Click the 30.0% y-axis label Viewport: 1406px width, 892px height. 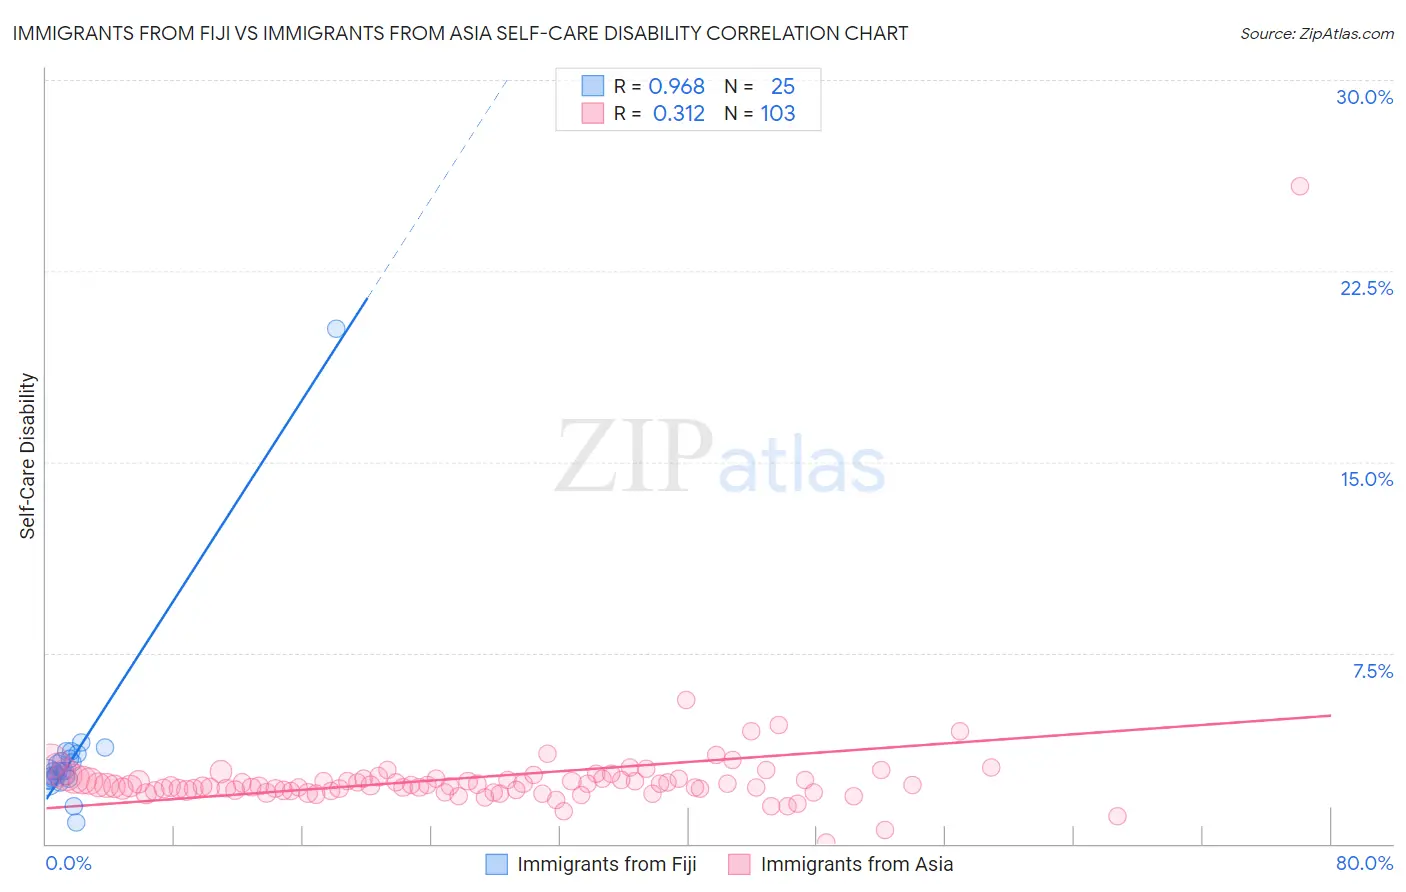(x=1364, y=97)
